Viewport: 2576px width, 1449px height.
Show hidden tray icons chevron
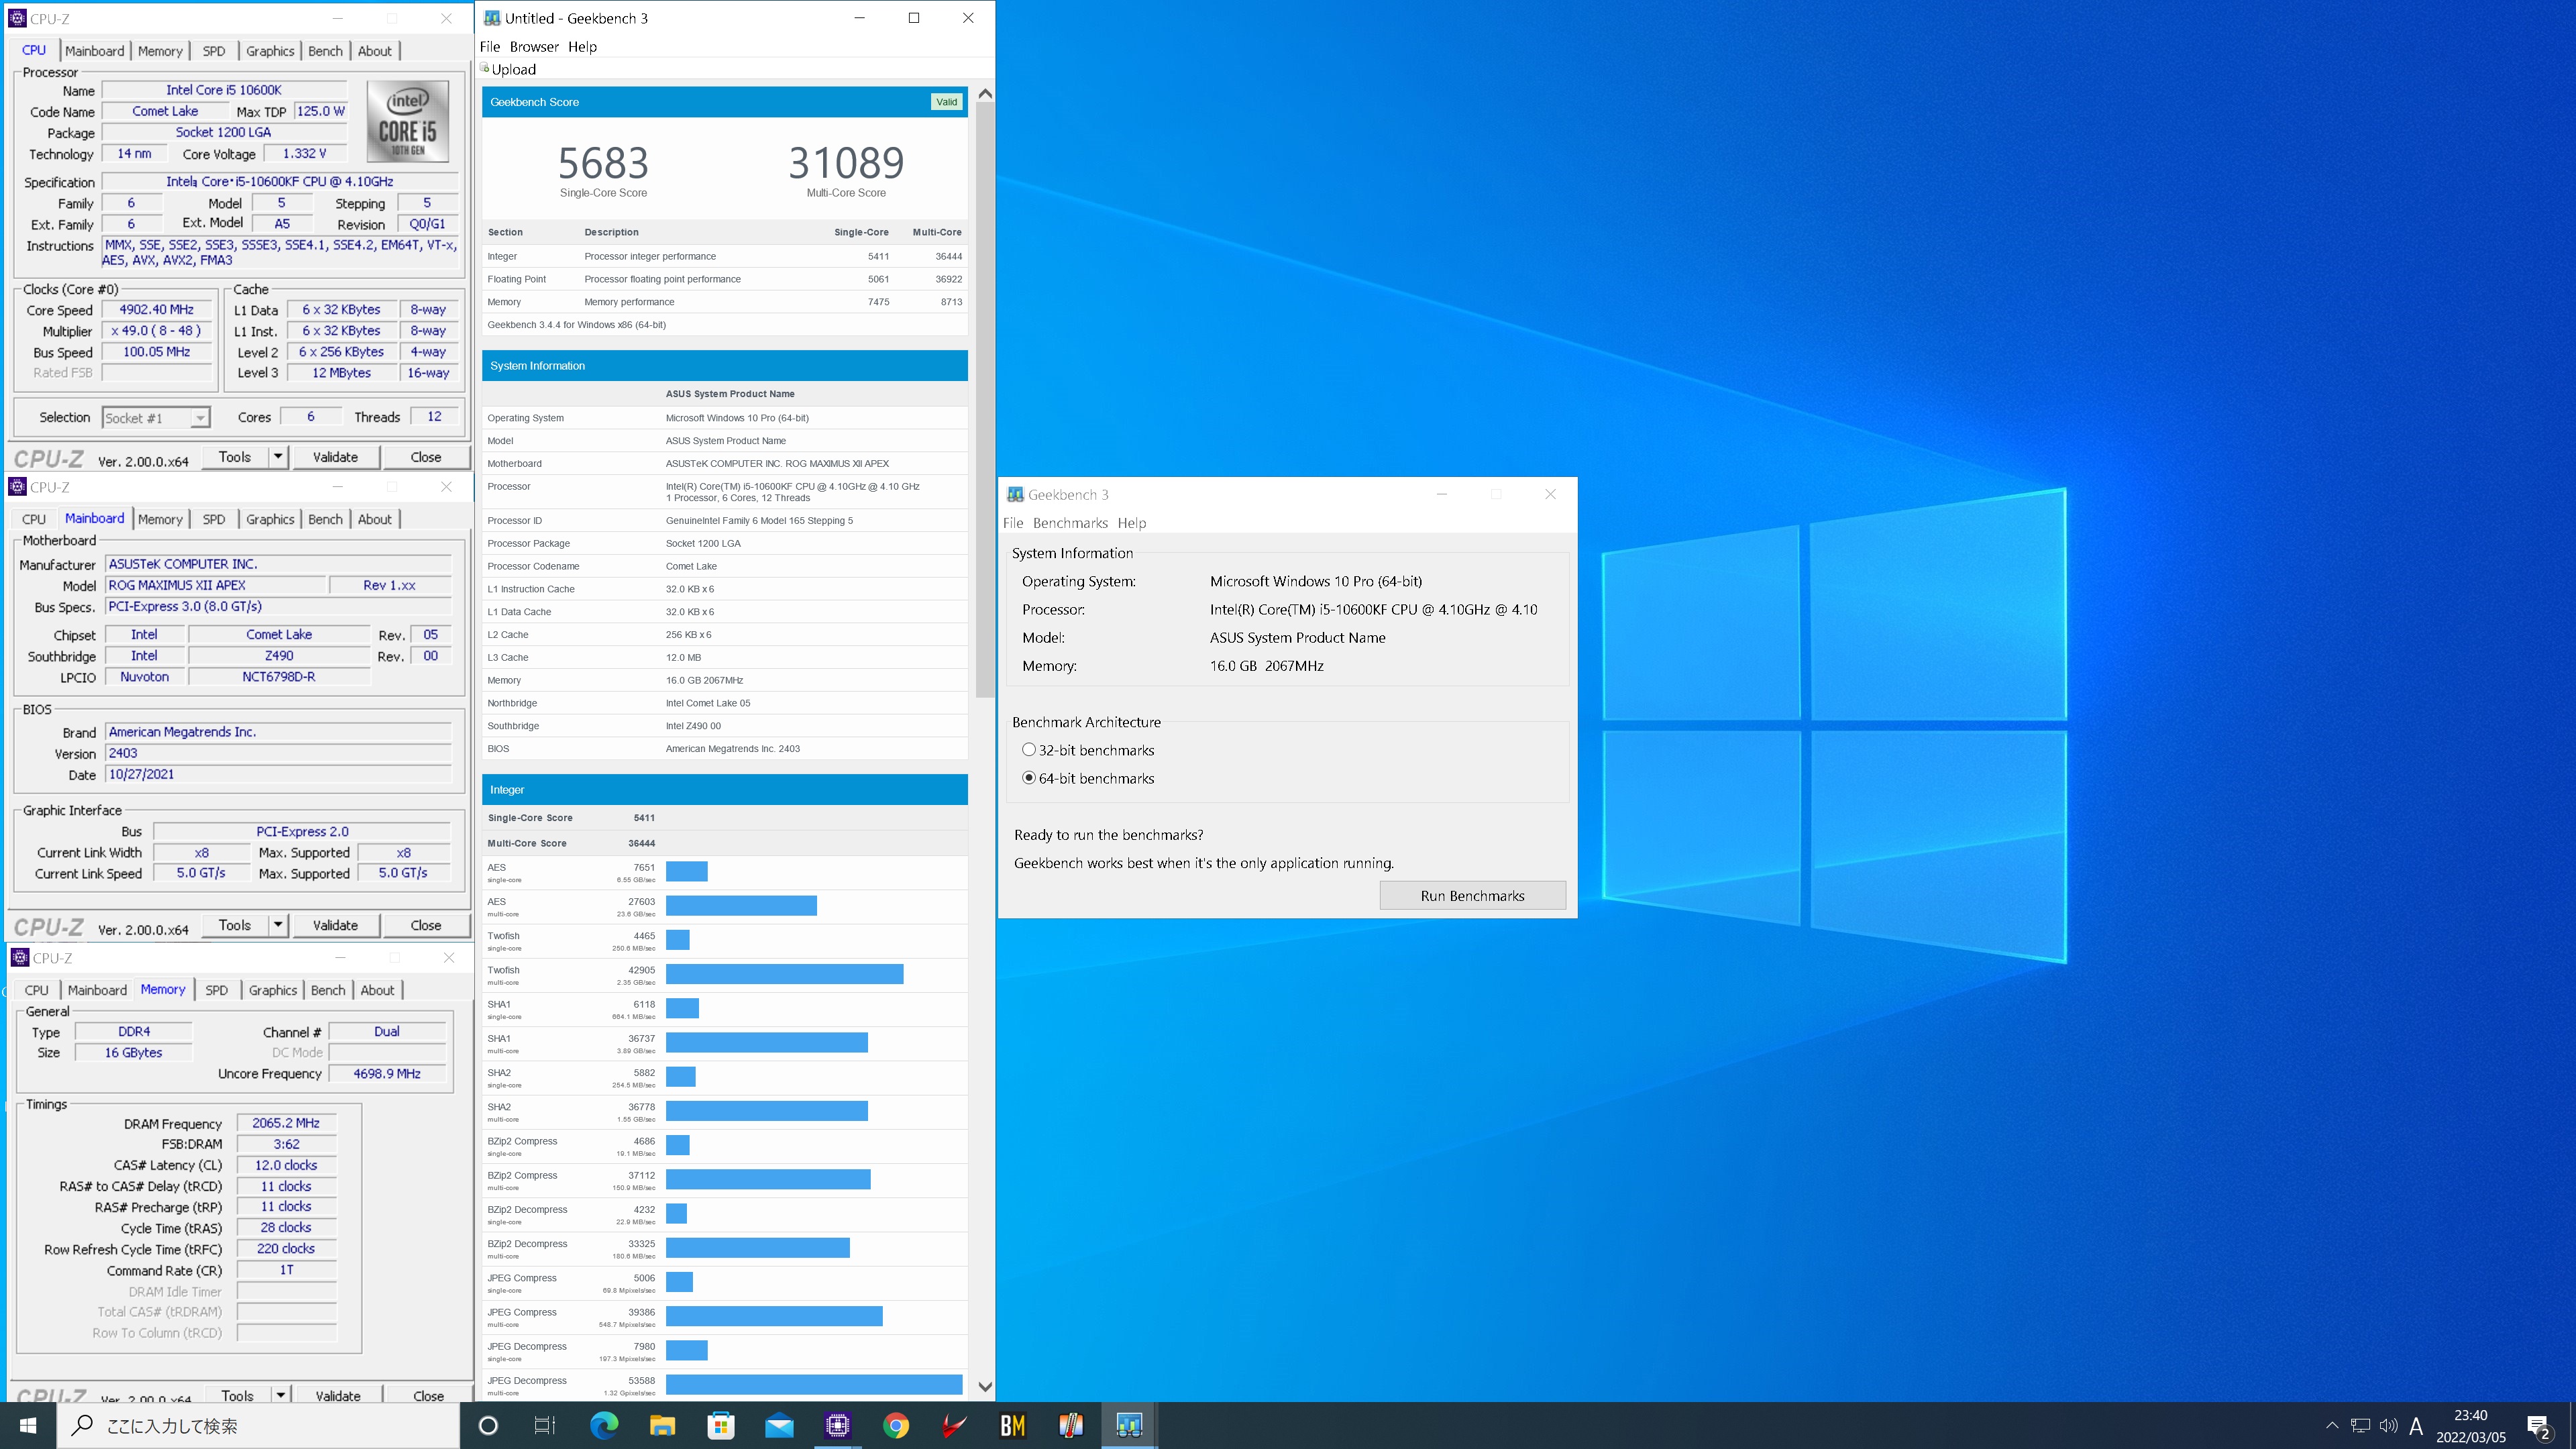2332,1425
